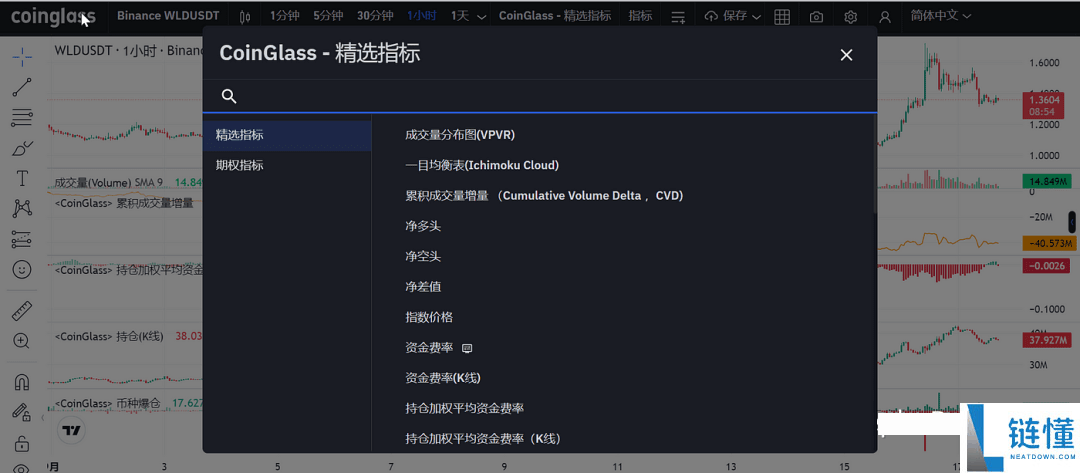1080x473 pixels.
Task: Open the emoji icons tool
Action: tap(22, 269)
